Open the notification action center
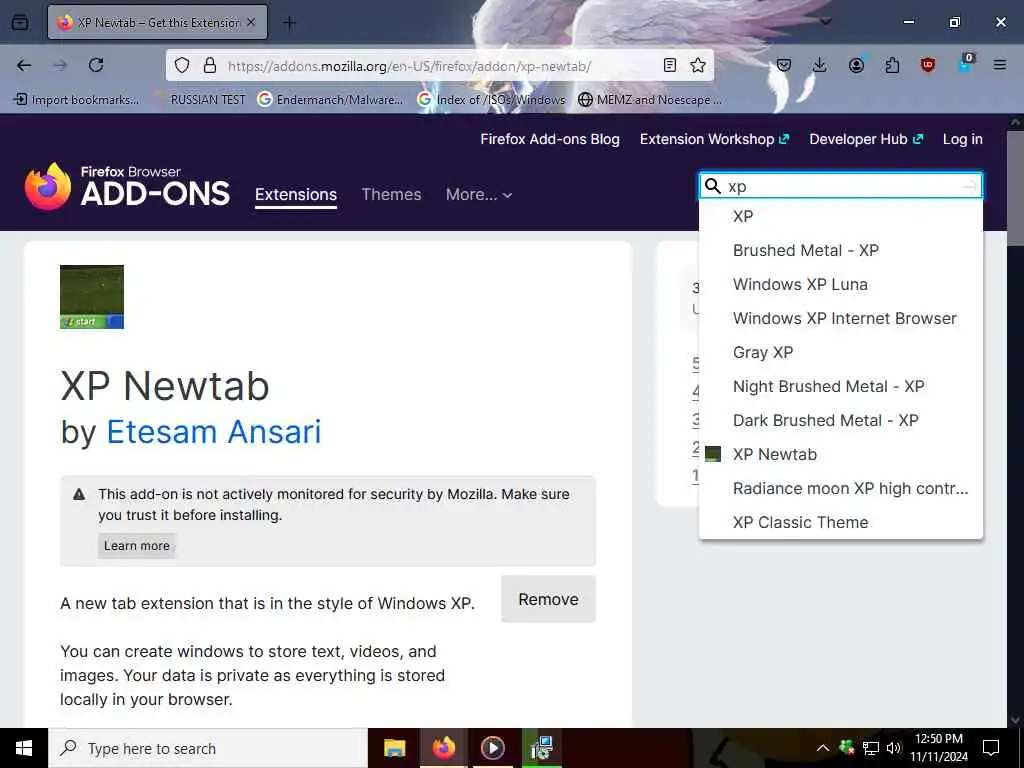1024x768 pixels. [991, 748]
